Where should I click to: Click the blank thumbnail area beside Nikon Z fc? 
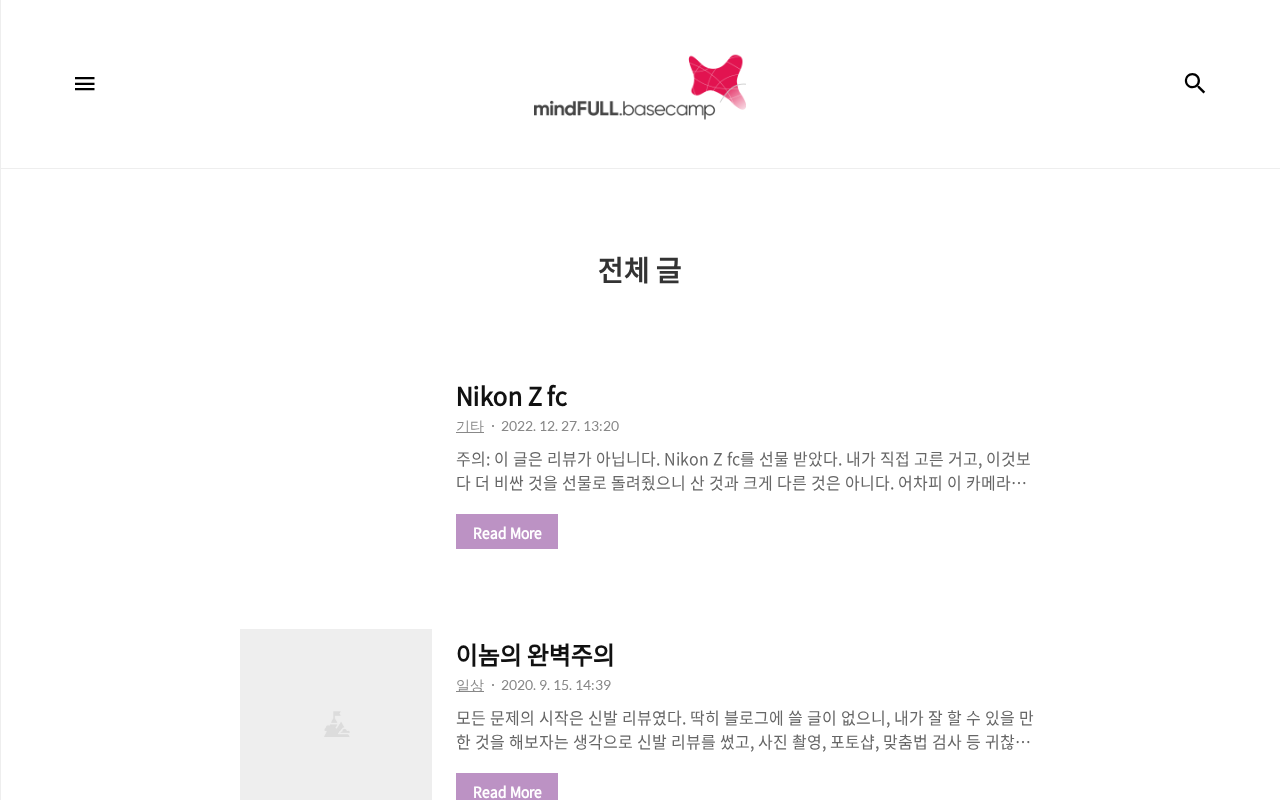(x=336, y=465)
